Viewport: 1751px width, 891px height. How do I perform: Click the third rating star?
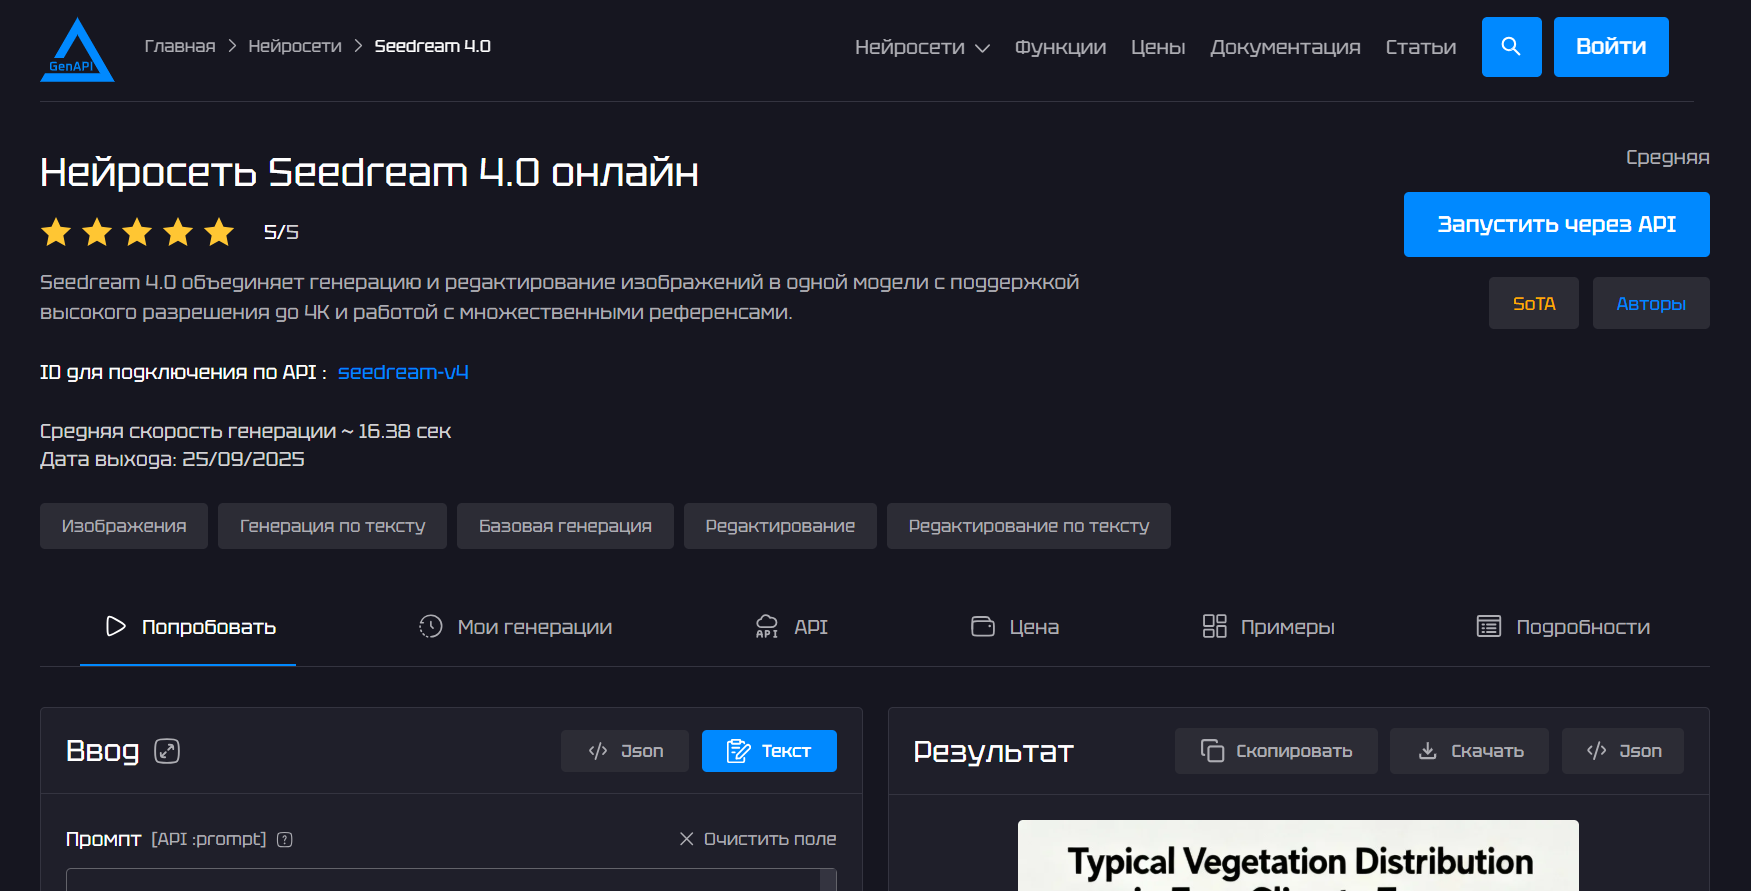pyautogui.click(x=137, y=232)
